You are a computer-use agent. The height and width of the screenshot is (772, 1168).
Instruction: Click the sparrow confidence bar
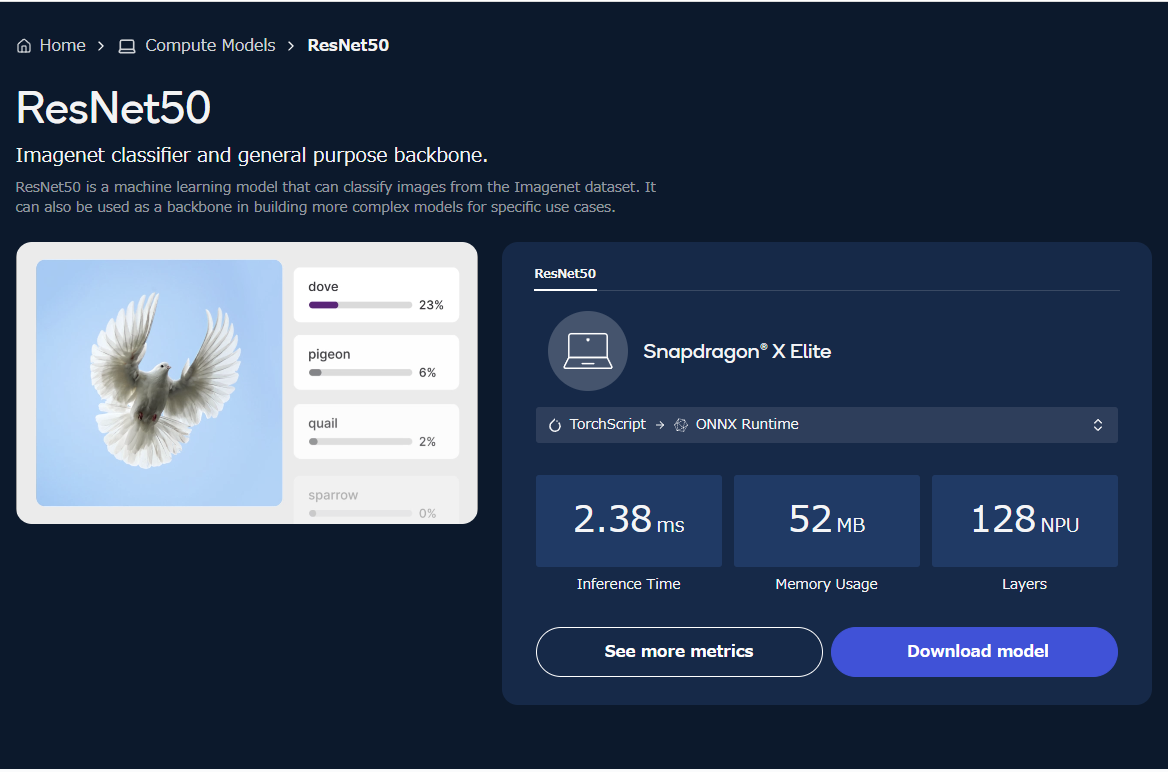coord(360,513)
